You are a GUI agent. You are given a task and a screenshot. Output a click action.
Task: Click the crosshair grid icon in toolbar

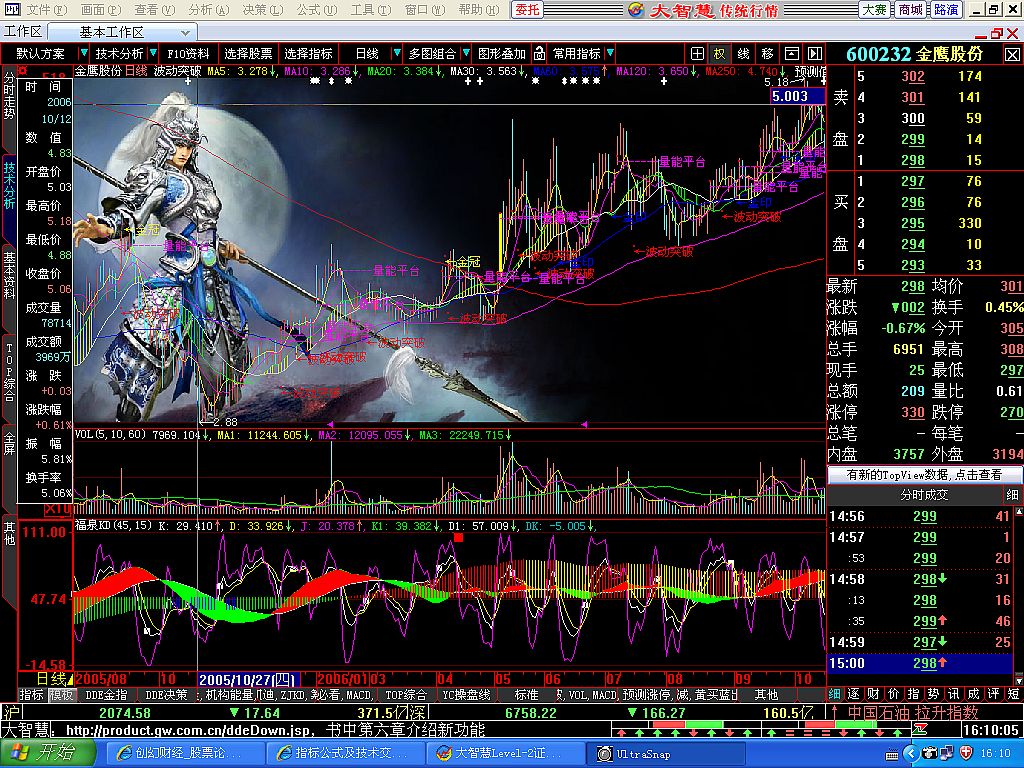pyautogui.click(x=697, y=54)
